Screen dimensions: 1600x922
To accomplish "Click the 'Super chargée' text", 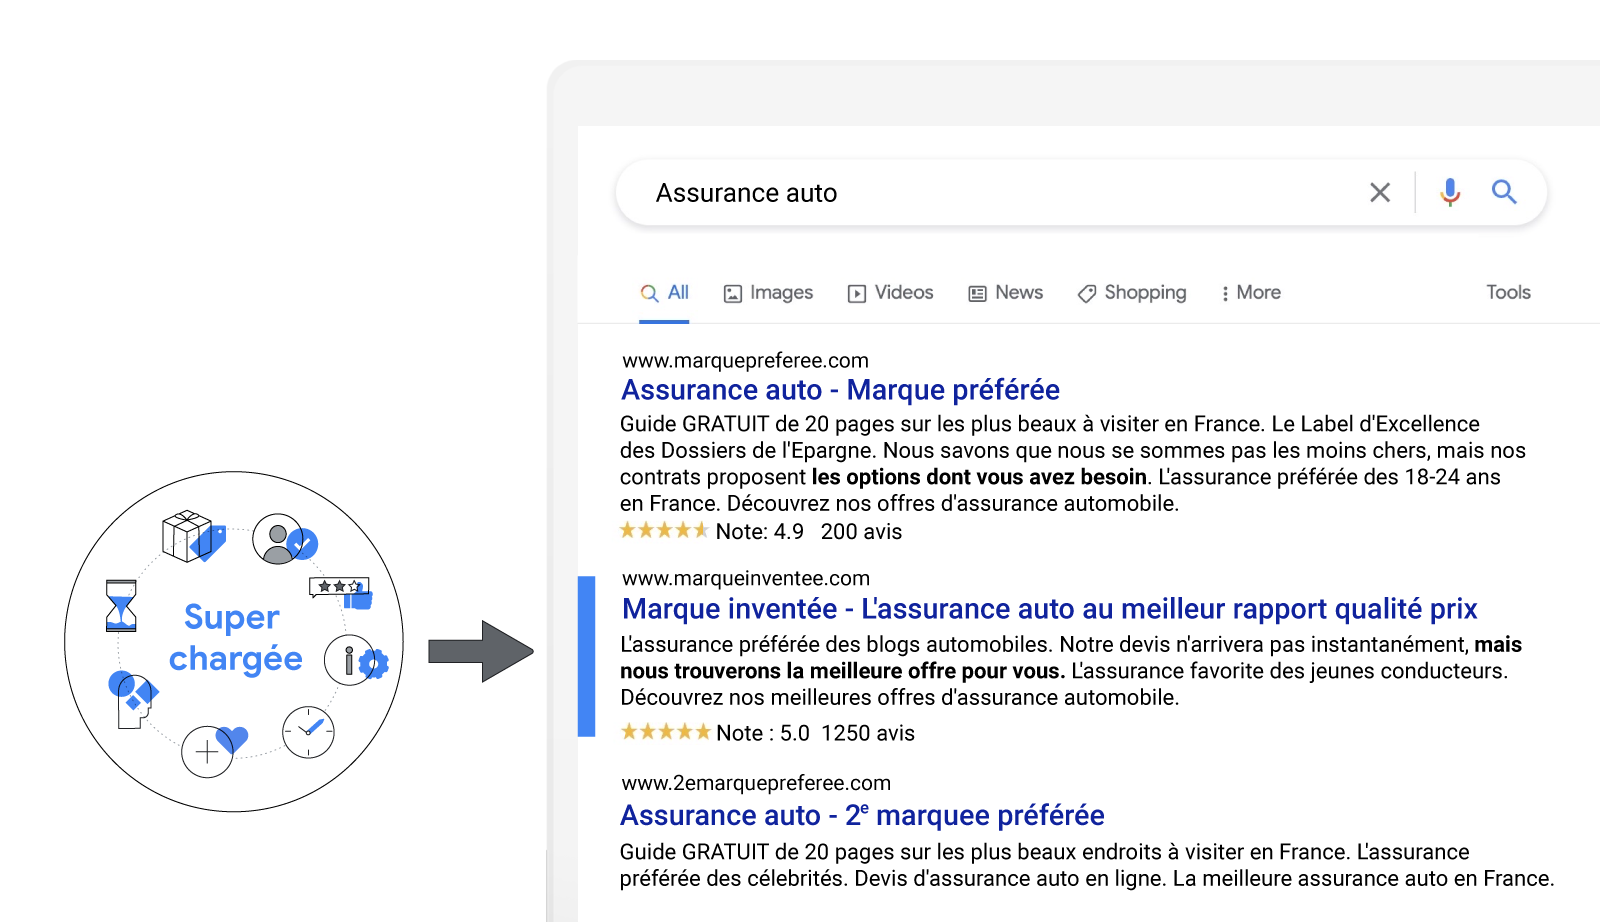I will click(x=234, y=638).
